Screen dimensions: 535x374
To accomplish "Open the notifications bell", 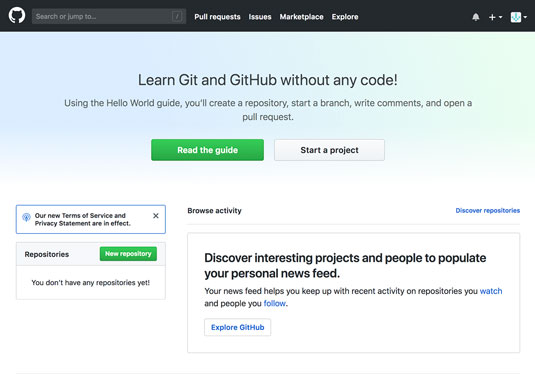I will (x=476, y=17).
